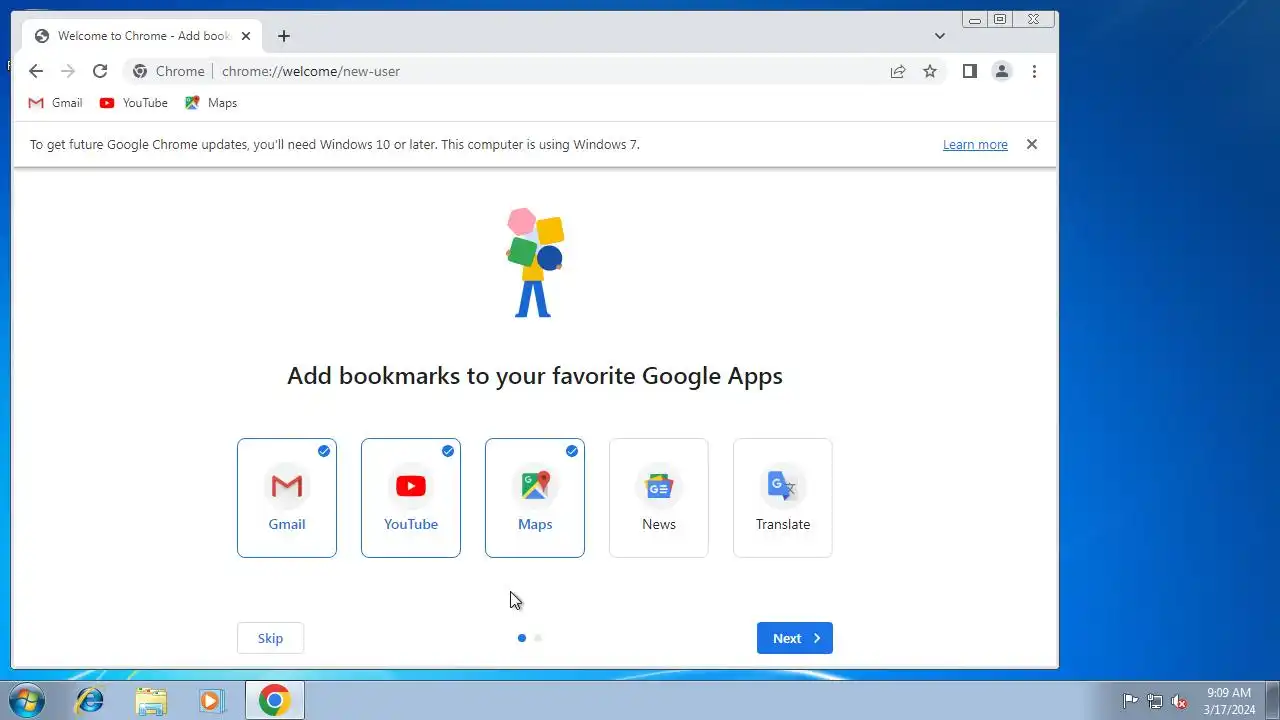
Task: Minimize the Chrome window
Action: (x=975, y=19)
